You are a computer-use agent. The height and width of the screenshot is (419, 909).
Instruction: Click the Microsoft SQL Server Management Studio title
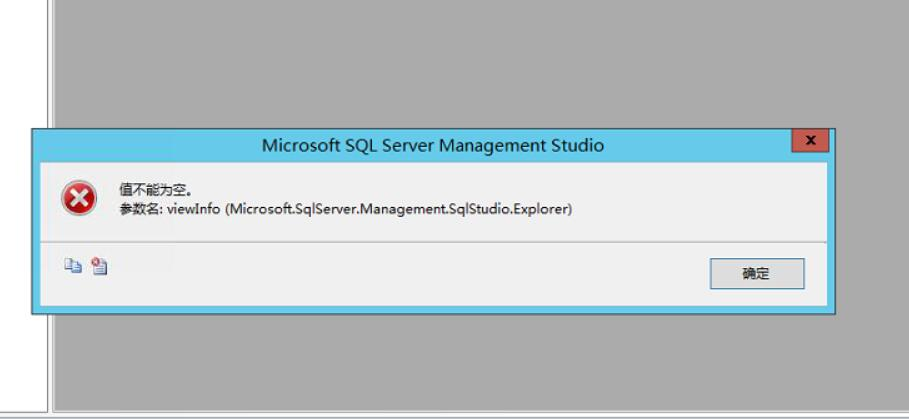[x=432, y=145]
